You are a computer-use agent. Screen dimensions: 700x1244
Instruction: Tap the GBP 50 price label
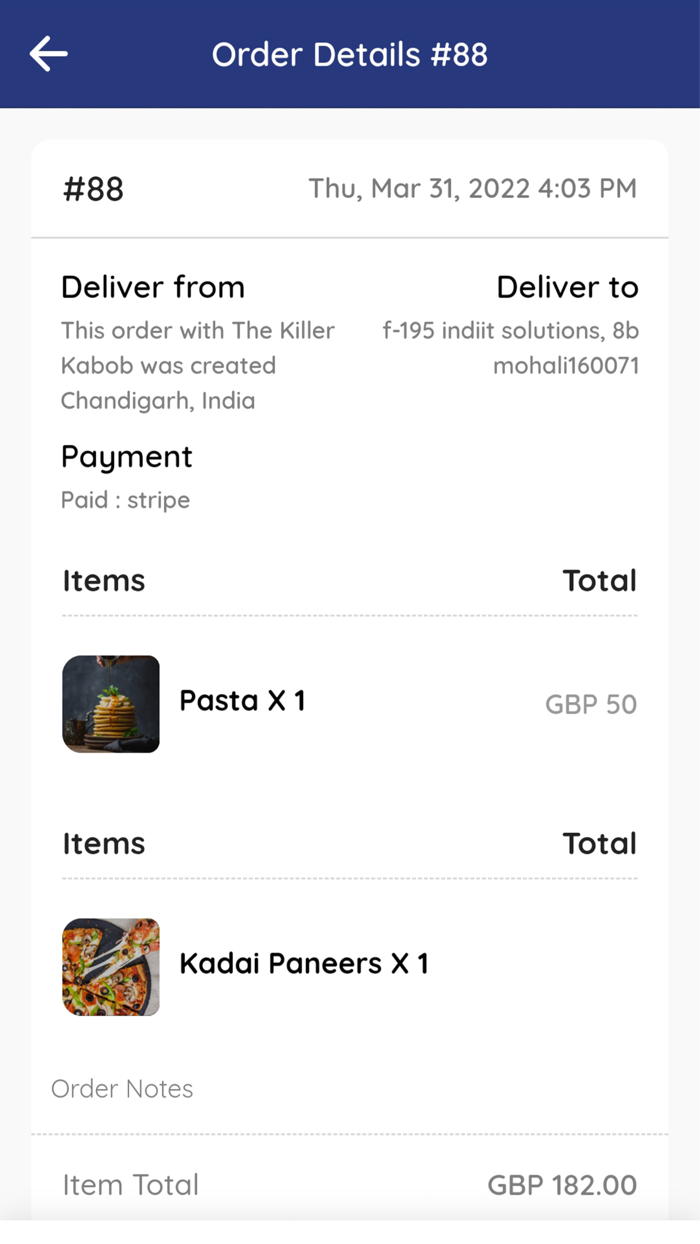coord(590,704)
